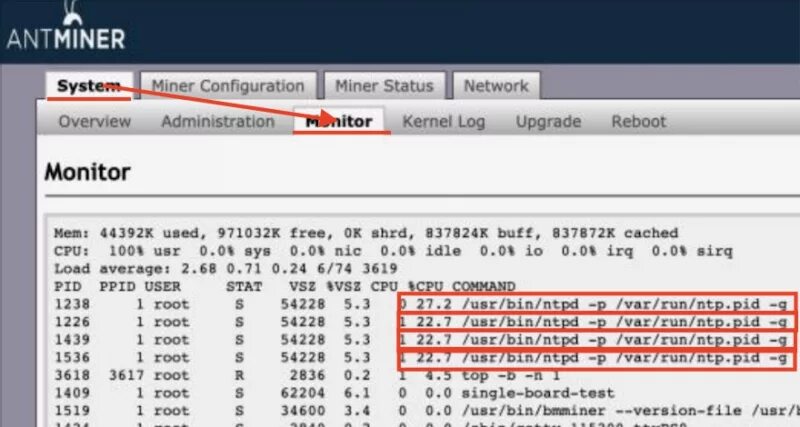This screenshot has width=800, height=427.
Task: Select the Monitor sub-tab
Action: (339, 121)
